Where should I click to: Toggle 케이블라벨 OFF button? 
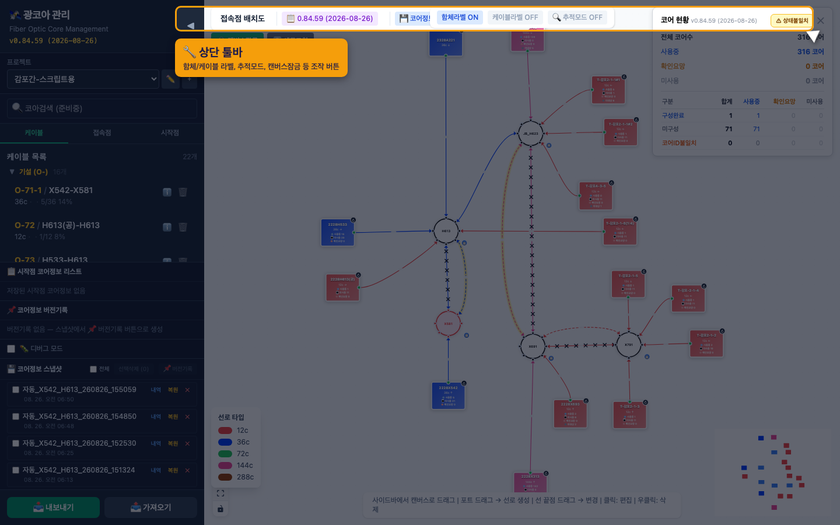tap(515, 17)
